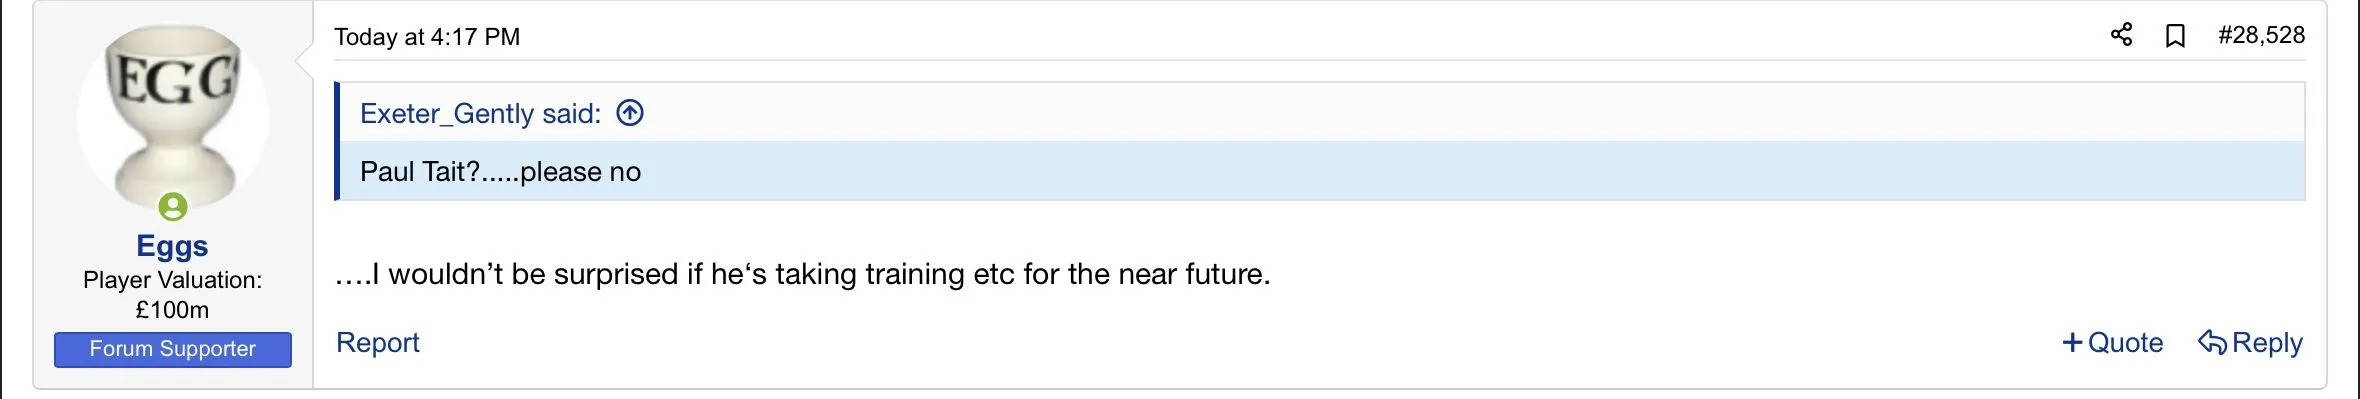Toggle multi-quote using the Quote label
2360x399 pixels.
coord(2125,343)
